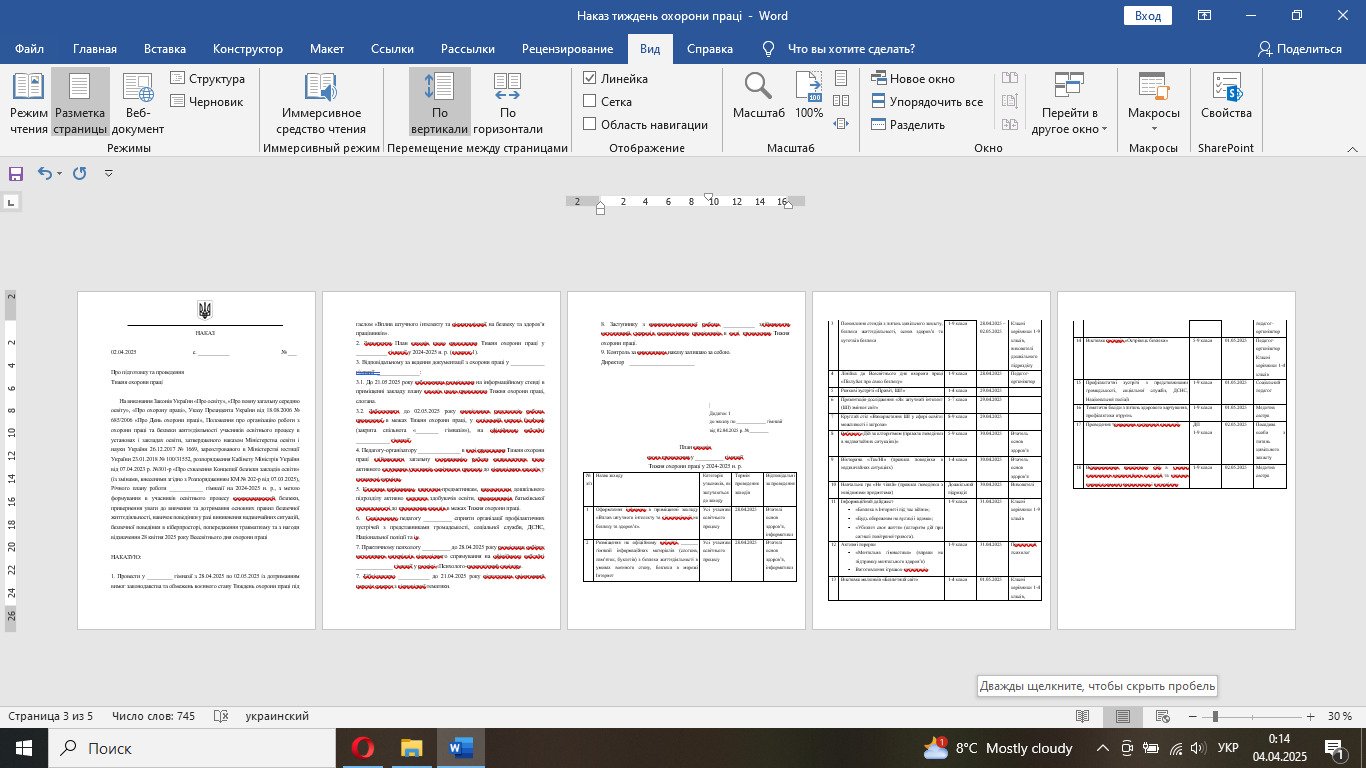Expand the Macros (Макросы) dropdown arrow
The height and width of the screenshot is (768, 1366).
click(1154, 128)
